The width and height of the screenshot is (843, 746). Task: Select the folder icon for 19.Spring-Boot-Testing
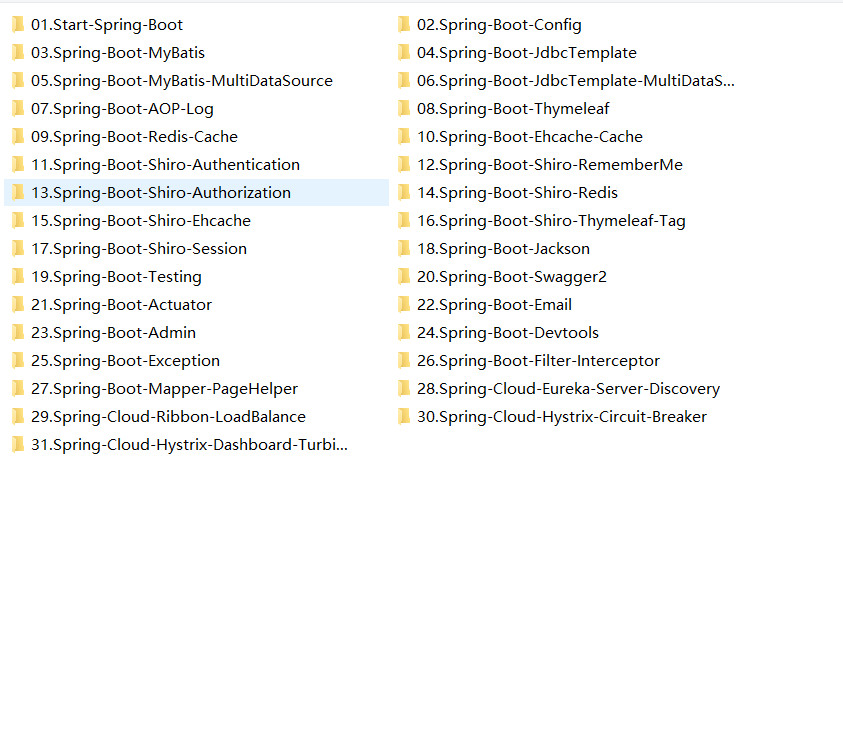tap(18, 276)
